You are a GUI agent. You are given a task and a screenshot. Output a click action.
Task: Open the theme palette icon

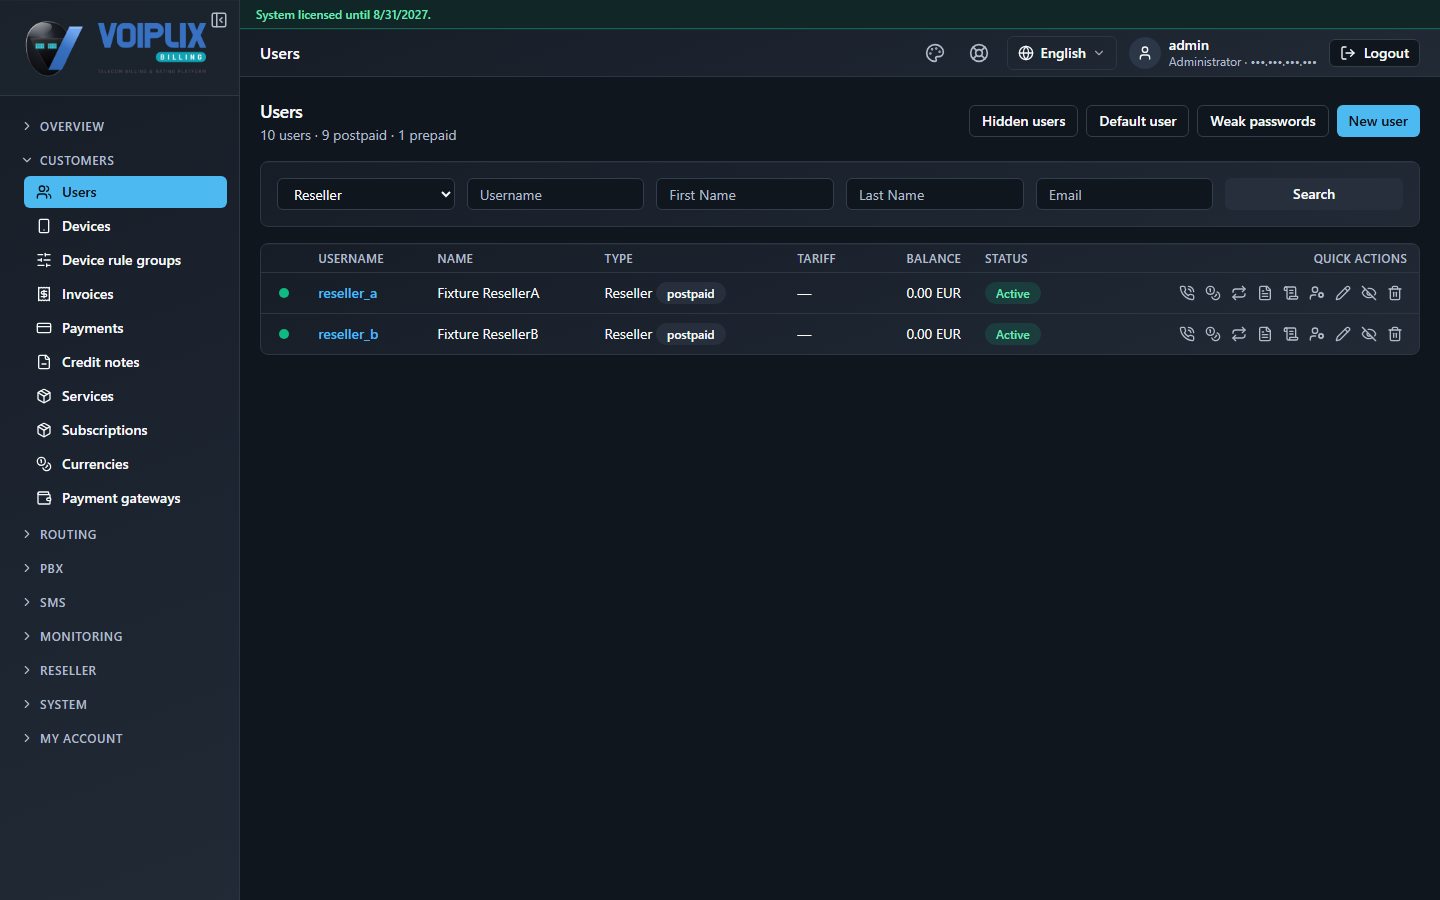click(x=935, y=53)
